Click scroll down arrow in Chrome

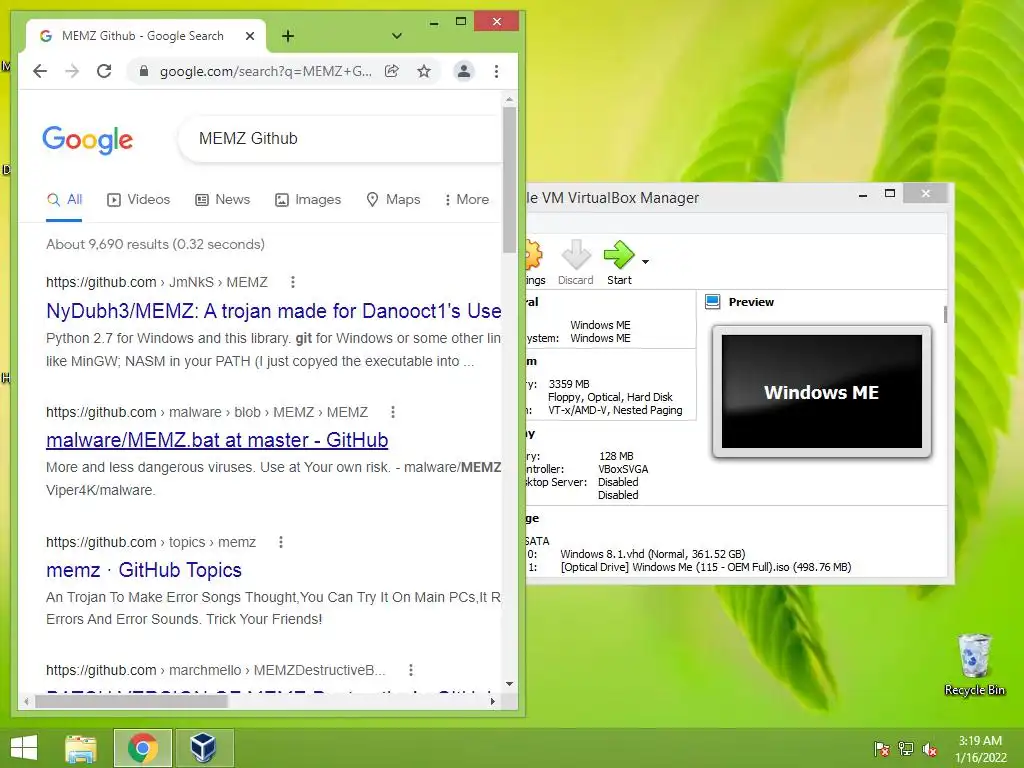pos(509,684)
